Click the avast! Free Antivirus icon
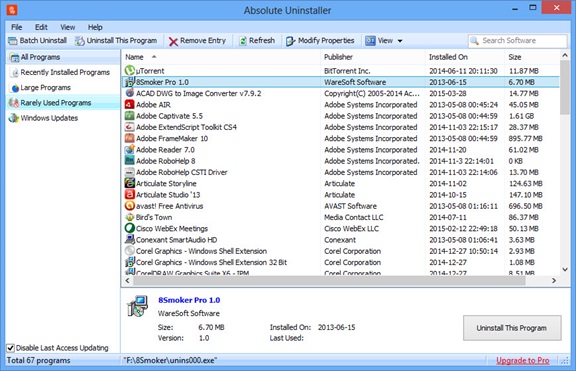The height and width of the screenshot is (371, 576). 130,206
